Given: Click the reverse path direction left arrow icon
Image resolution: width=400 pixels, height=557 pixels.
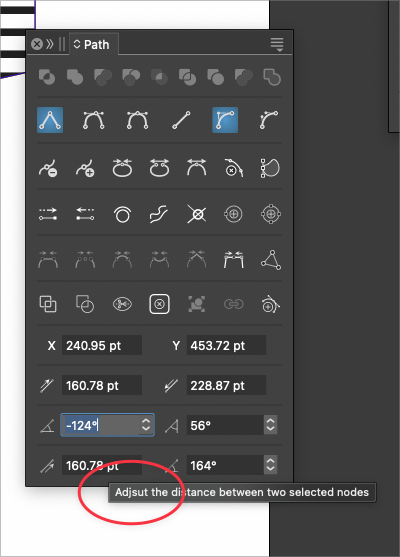Looking at the screenshot, I should [85, 214].
